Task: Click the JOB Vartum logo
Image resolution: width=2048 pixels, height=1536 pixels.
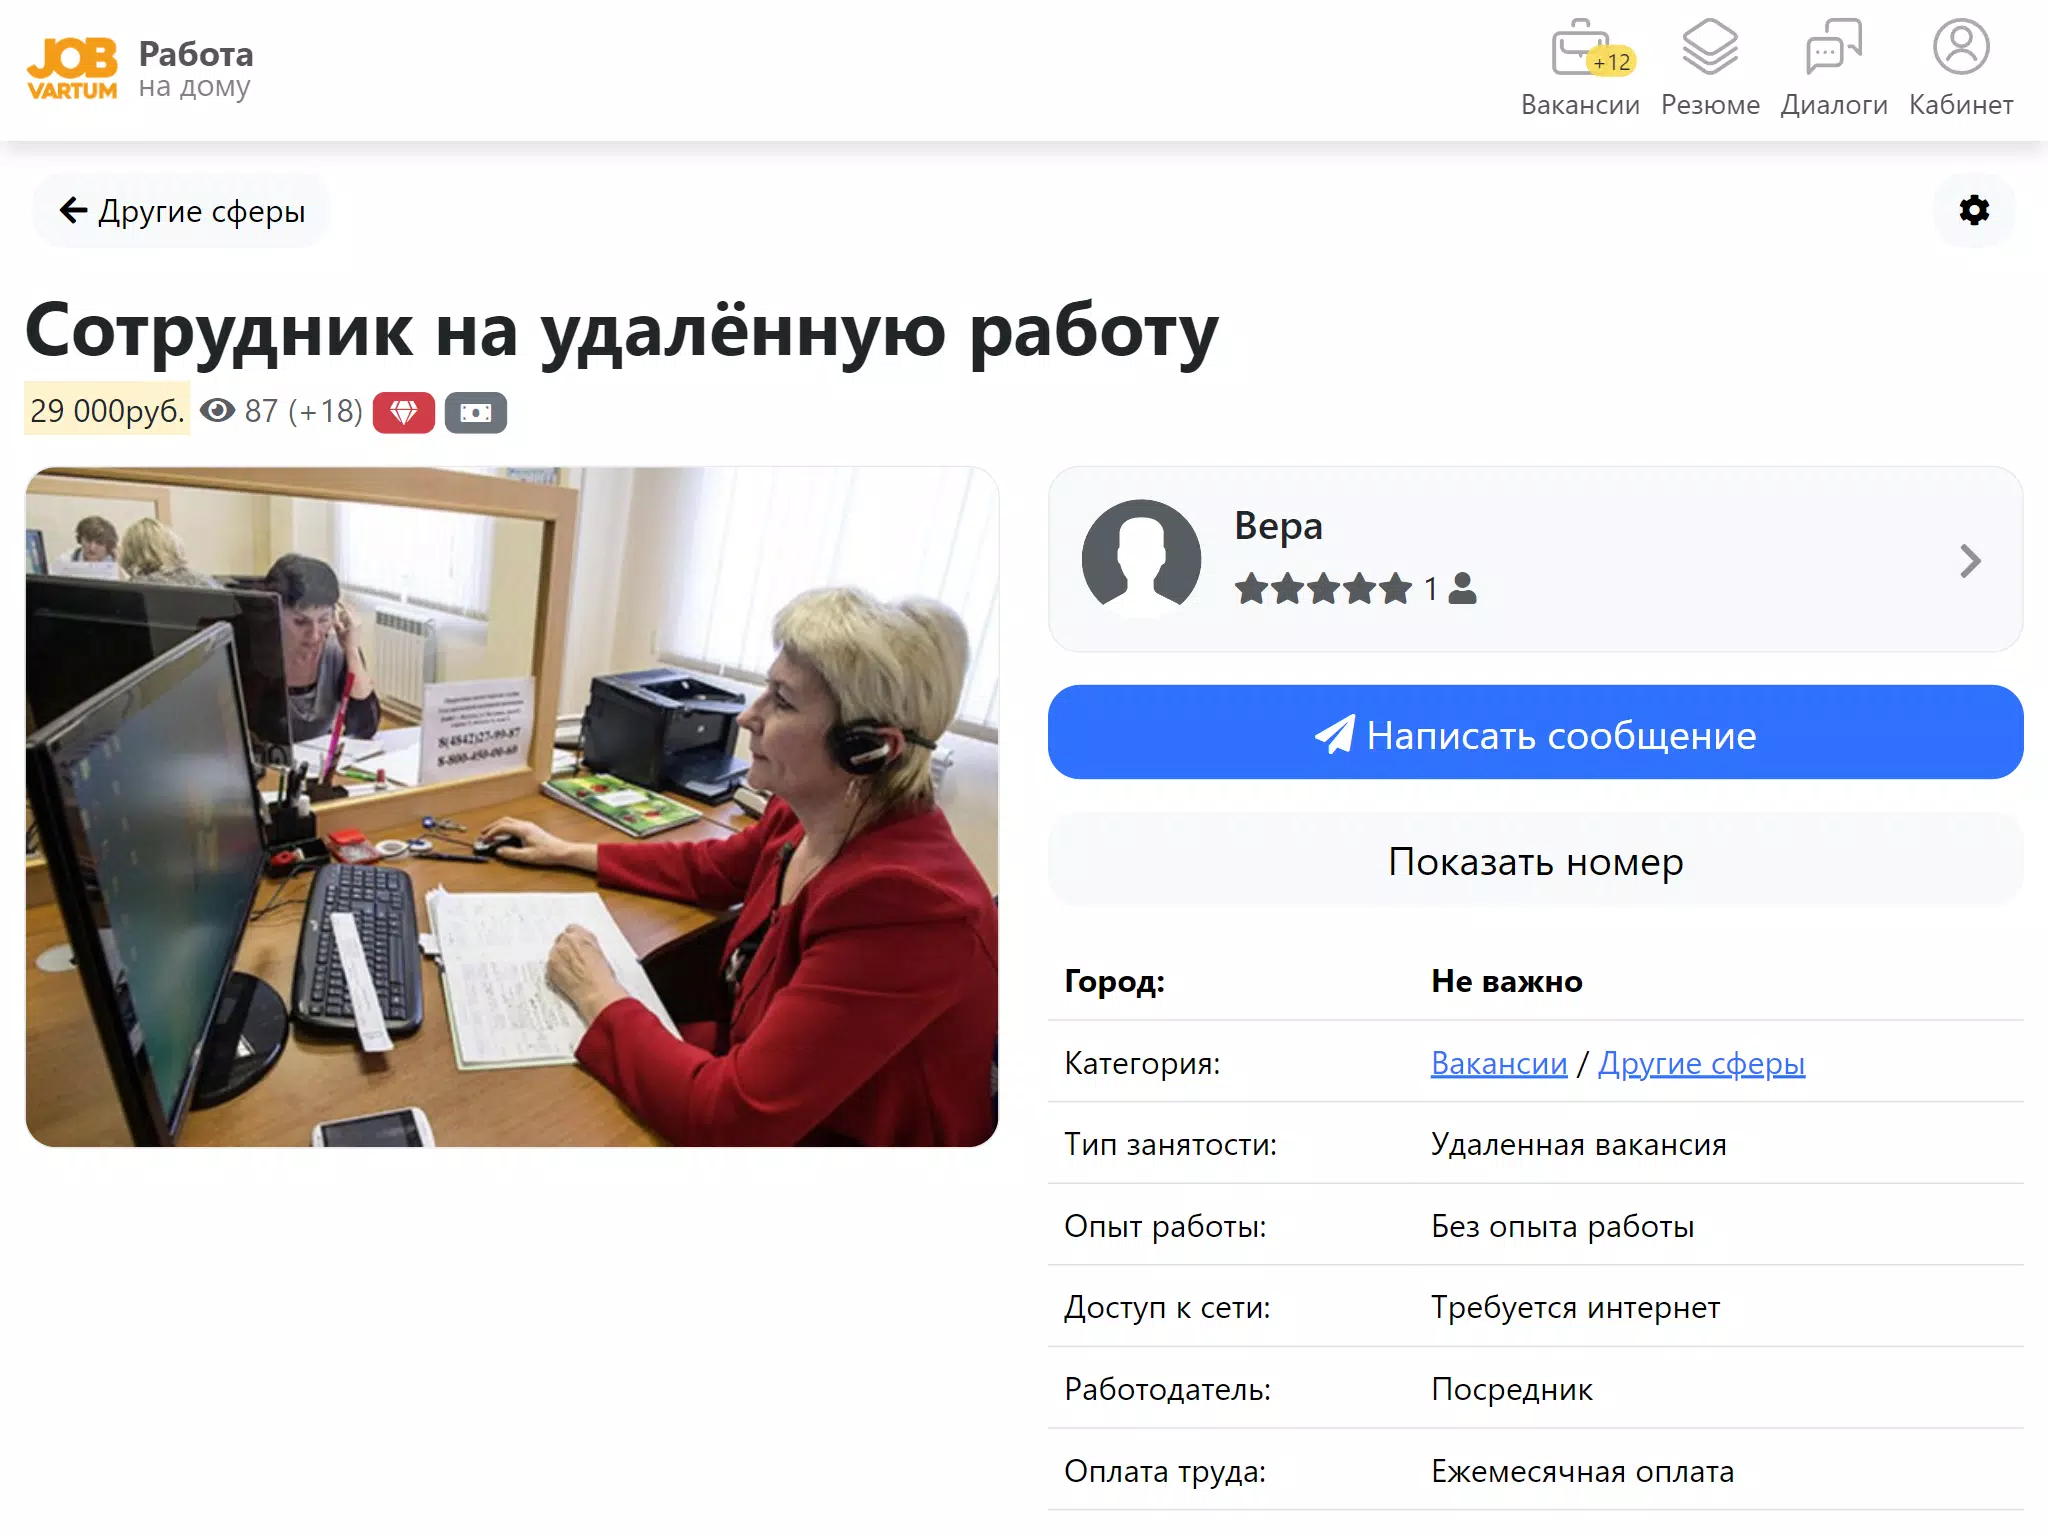Action: (x=72, y=70)
